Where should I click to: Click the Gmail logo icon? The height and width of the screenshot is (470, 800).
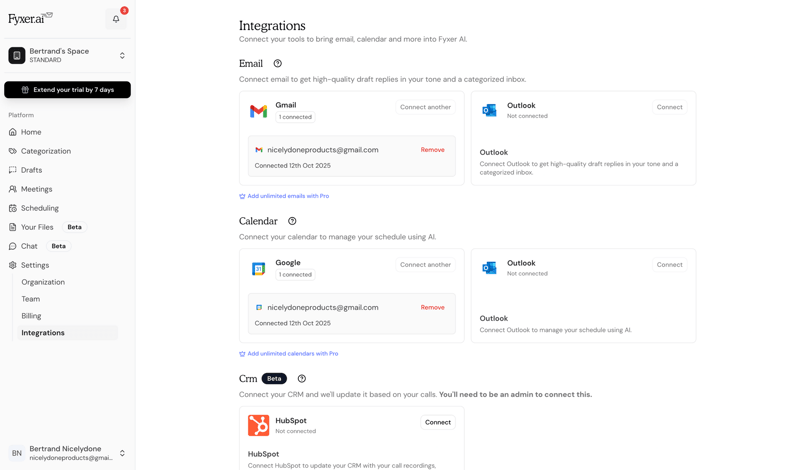click(x=258, y=111)
